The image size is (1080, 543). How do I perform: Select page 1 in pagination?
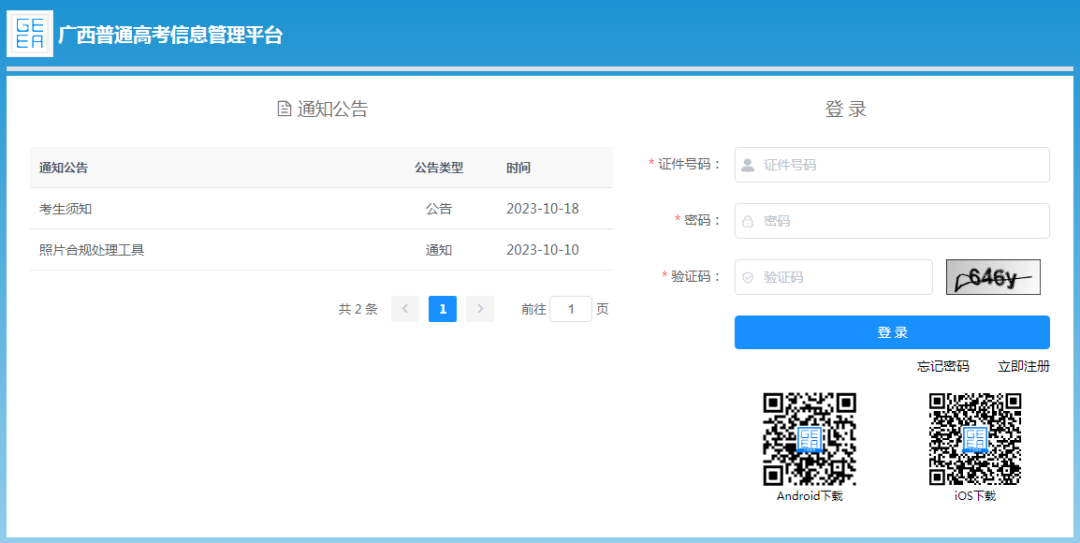[443, 309]
